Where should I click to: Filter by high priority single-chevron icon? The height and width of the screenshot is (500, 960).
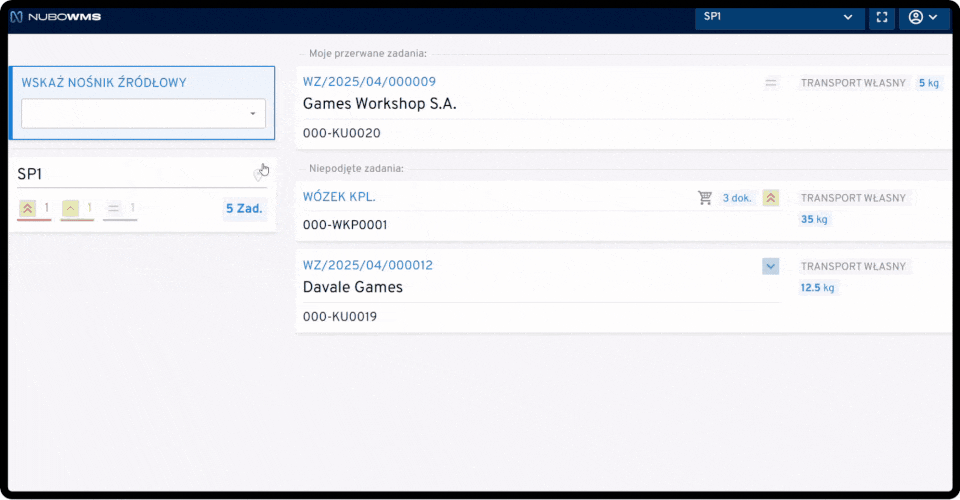[70, 209]
